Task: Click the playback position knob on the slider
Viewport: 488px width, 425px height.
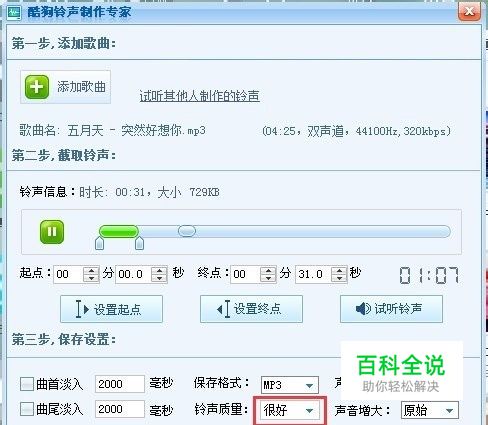Action: click(x=187, y=231)
